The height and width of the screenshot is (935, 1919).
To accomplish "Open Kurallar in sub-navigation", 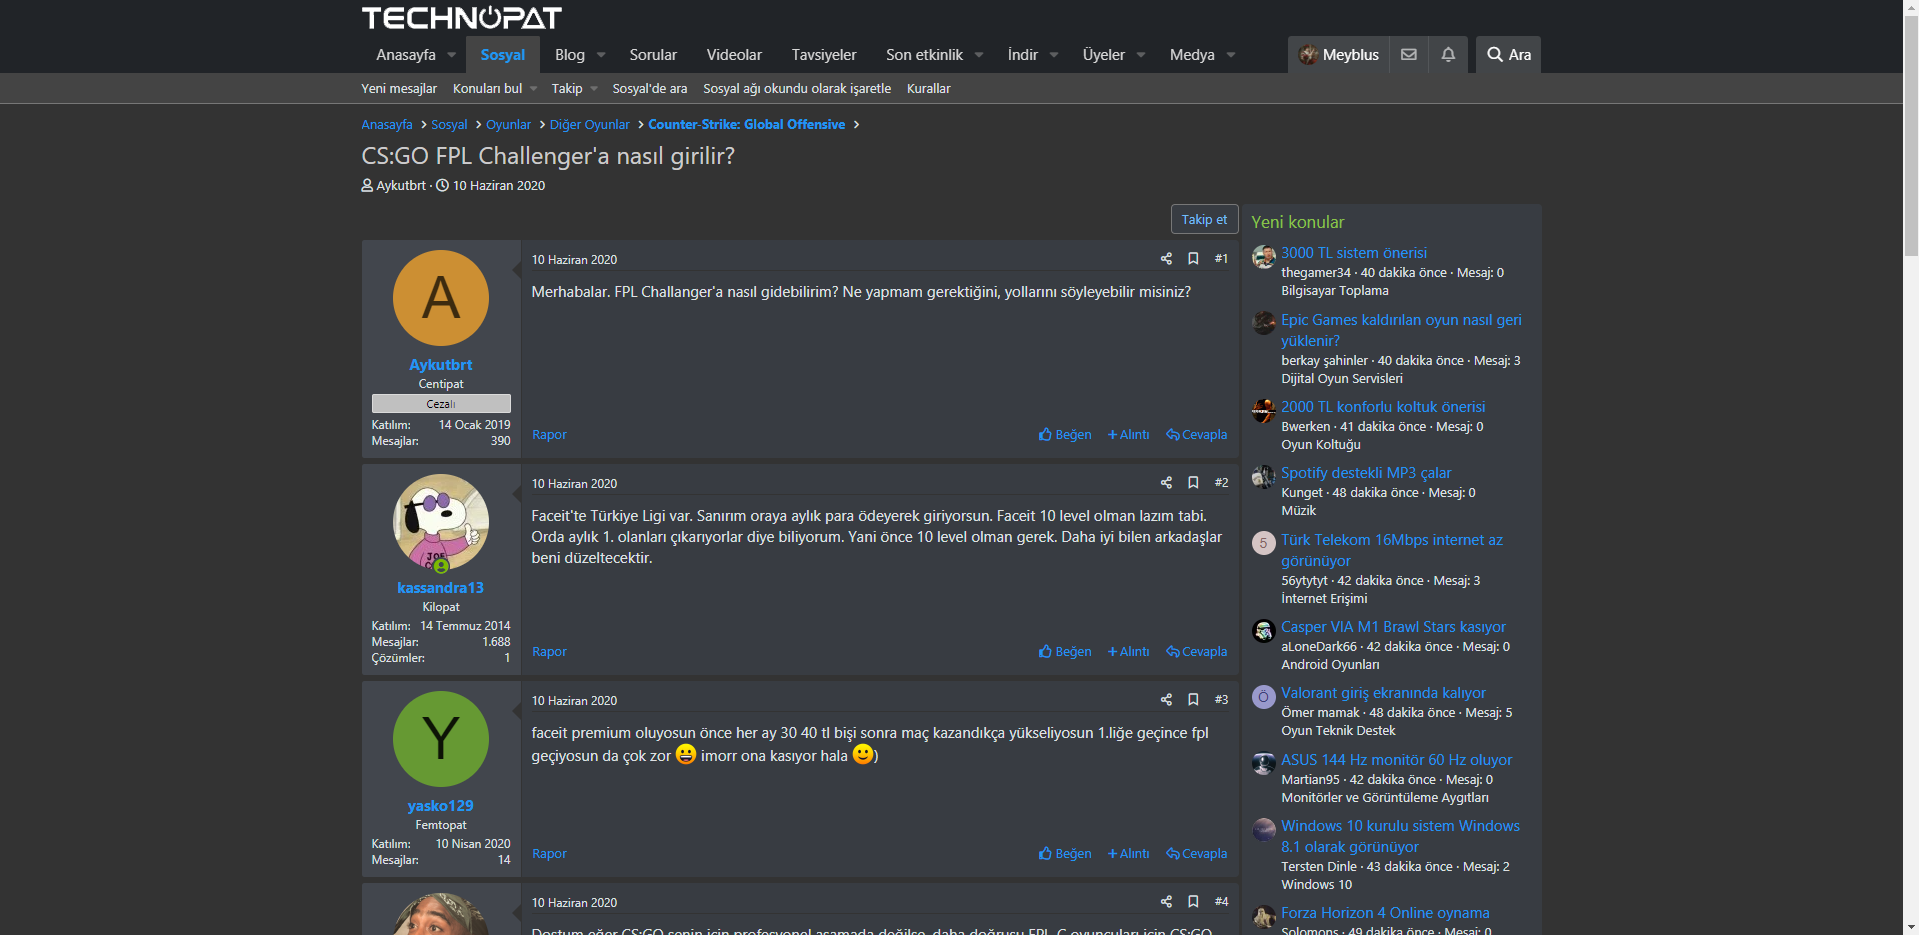I will point(929,89).
